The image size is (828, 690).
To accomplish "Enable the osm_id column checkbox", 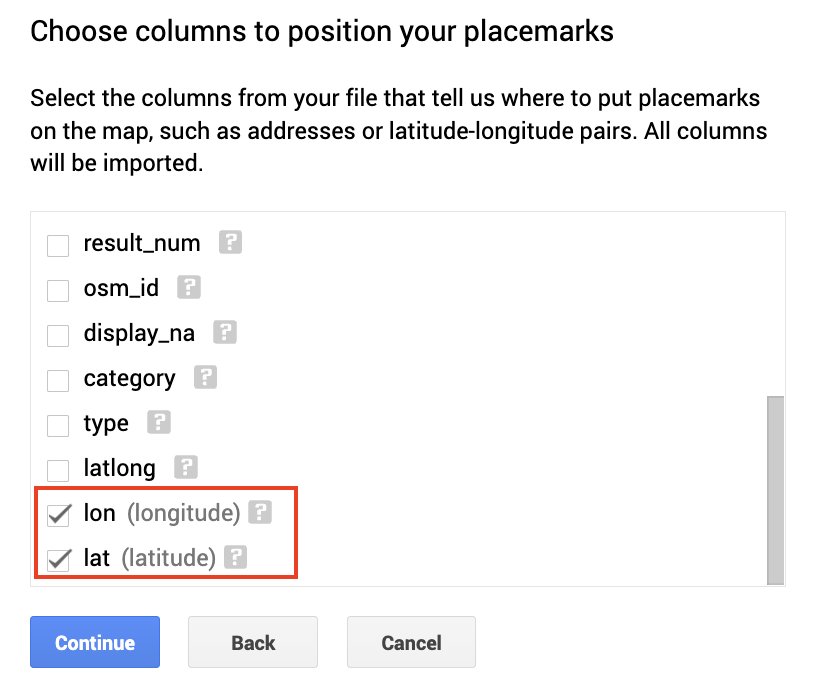I will click(58, 290).
